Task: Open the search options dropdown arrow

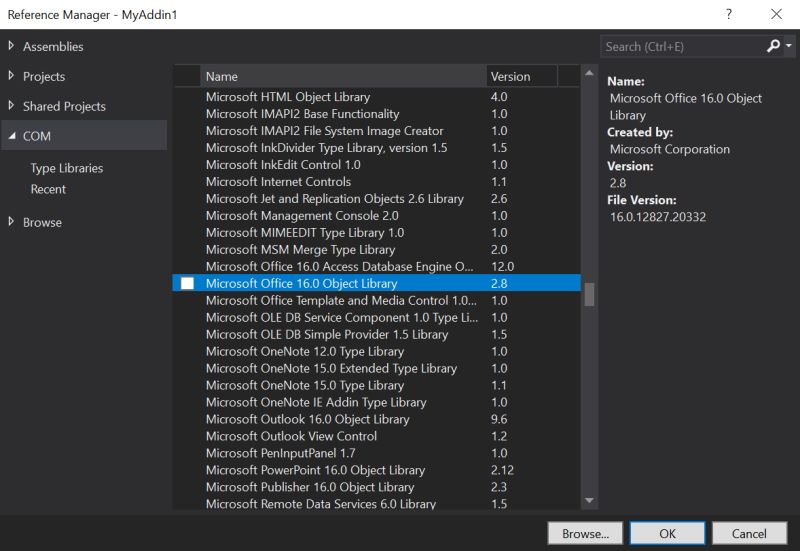Action: coord(789,46)
